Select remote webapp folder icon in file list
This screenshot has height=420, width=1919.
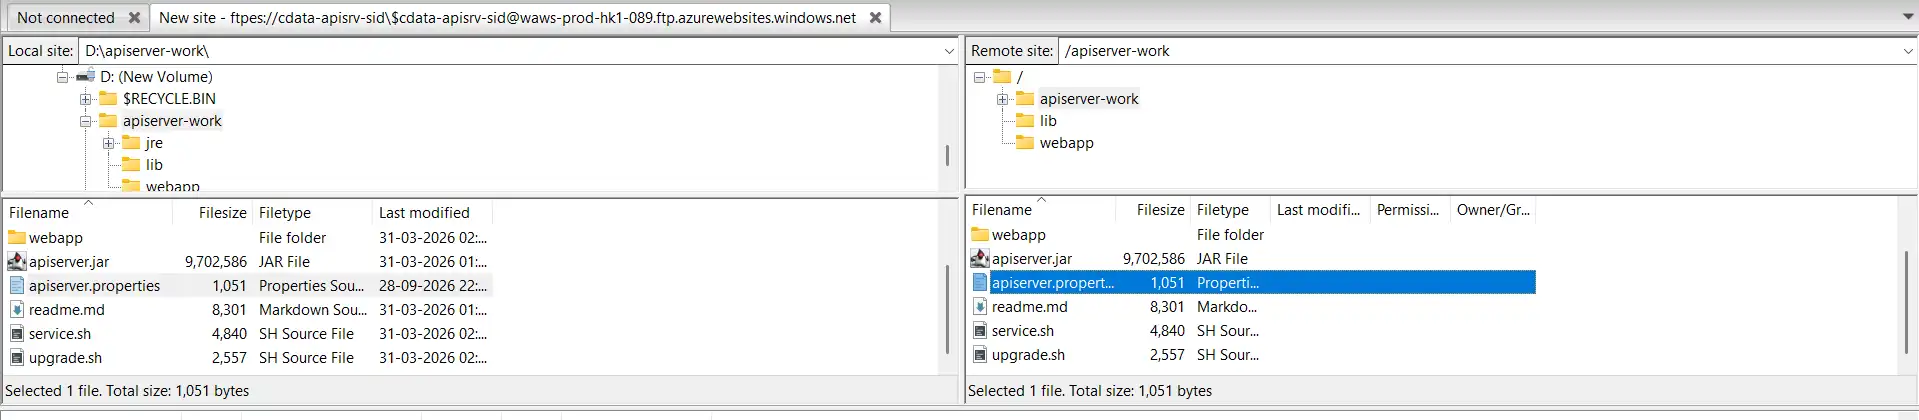coord(980,235)
